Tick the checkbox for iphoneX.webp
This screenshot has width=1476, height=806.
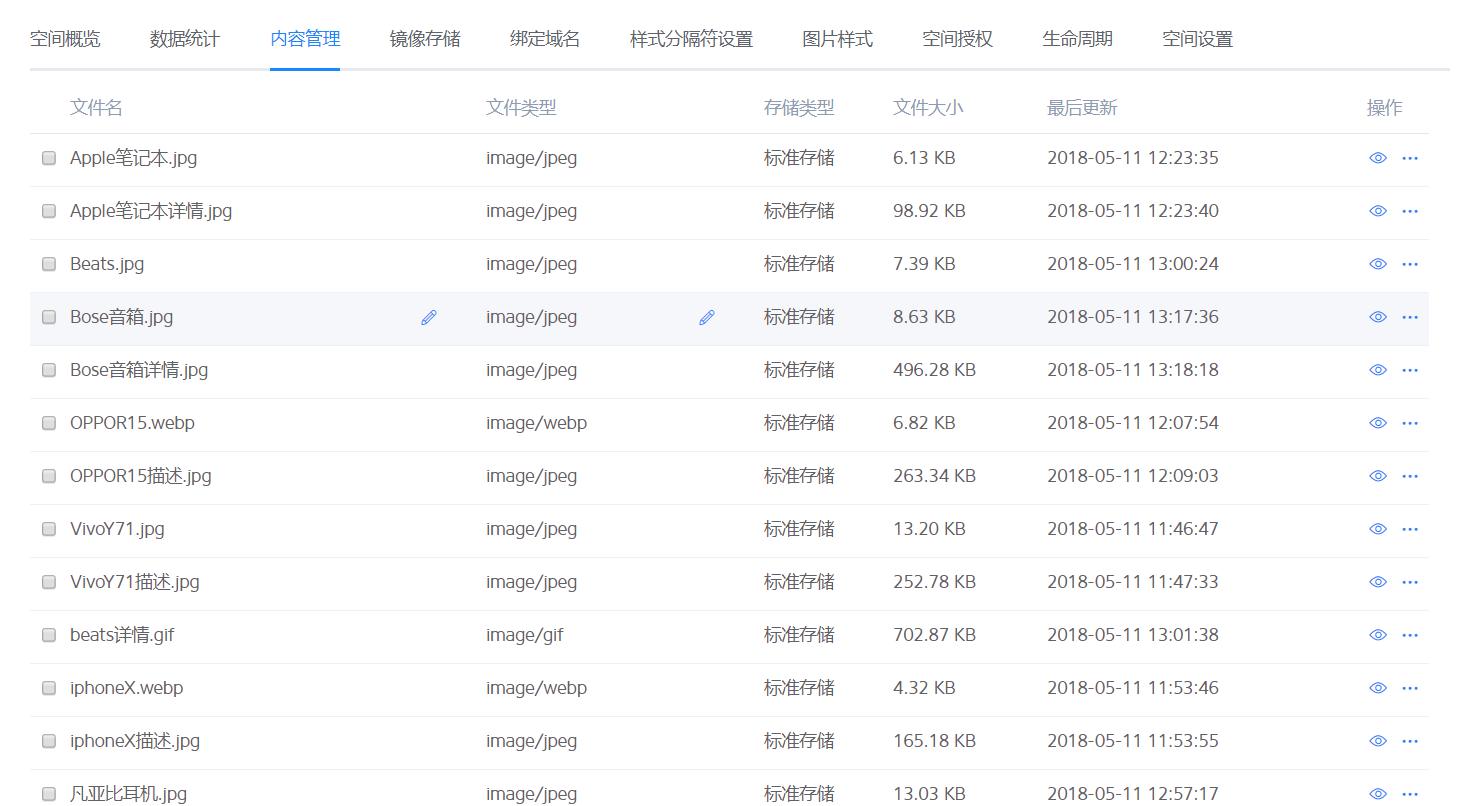pyautogui.click(x=49, y=688)
